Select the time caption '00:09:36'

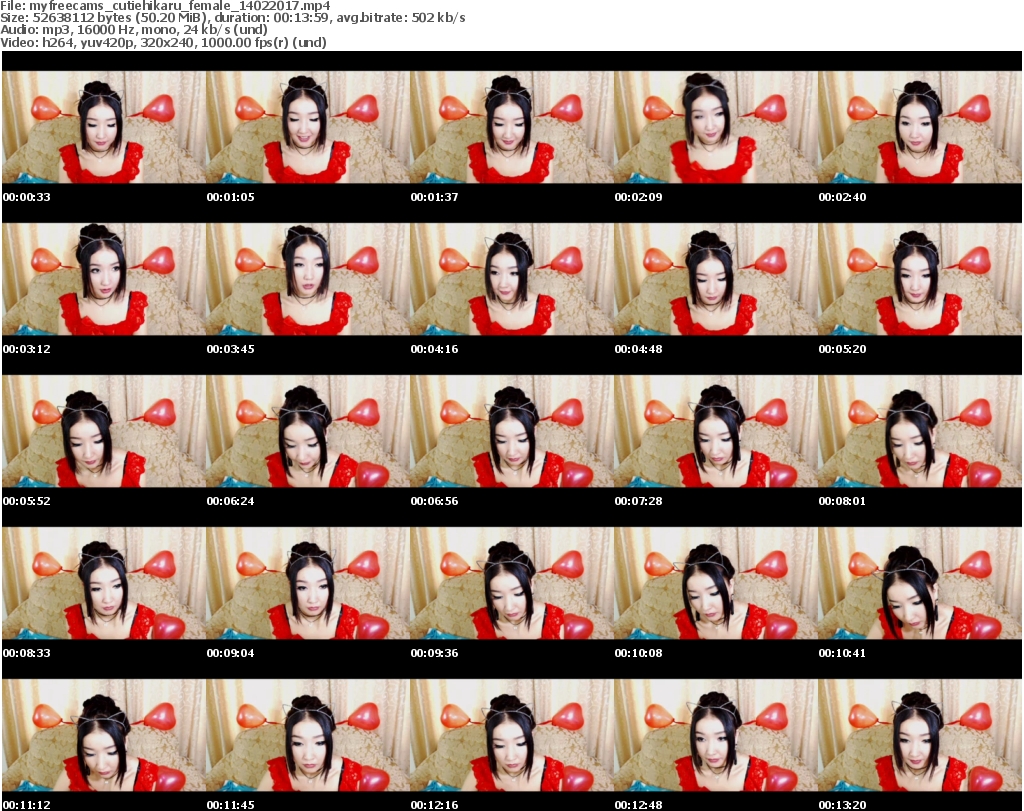tap(434, 654)
